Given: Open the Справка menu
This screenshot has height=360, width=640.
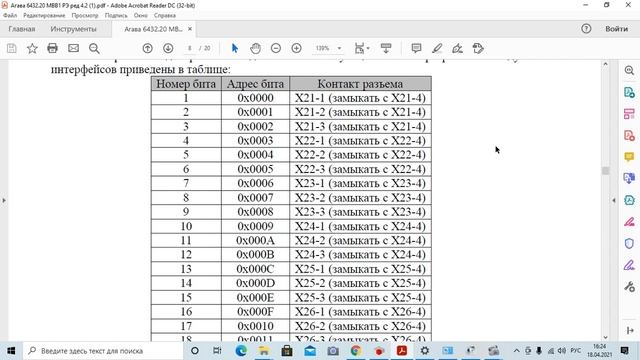Looking at the screenshot, I should pyautogui.click(x=165, y=15).
